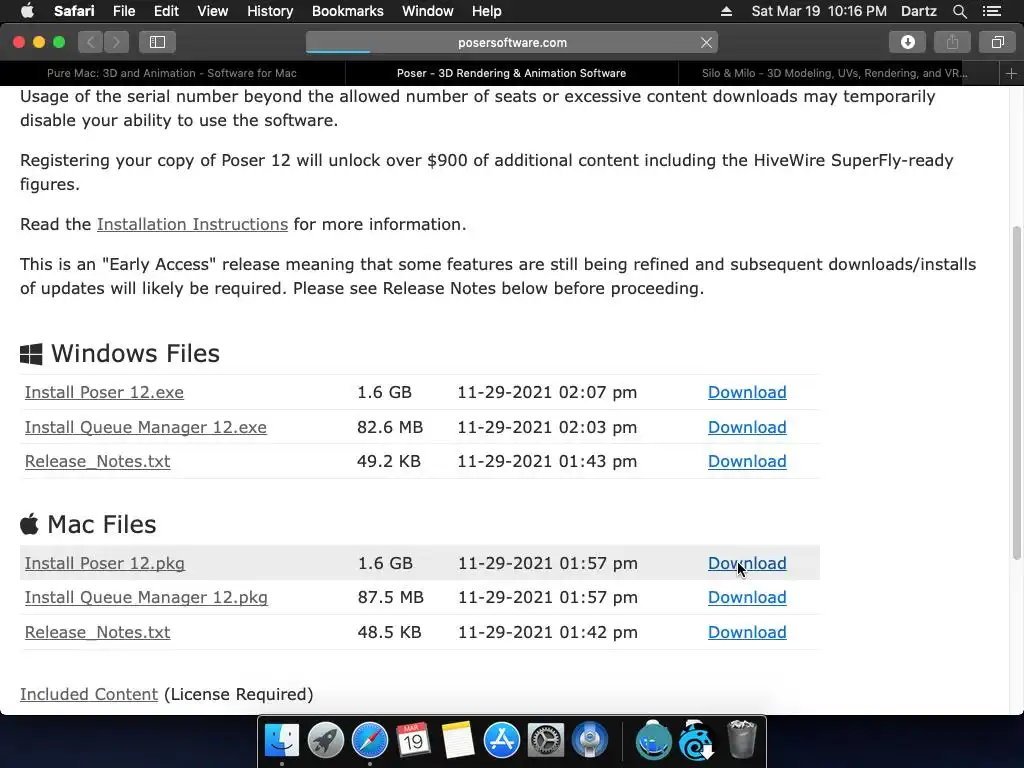
Task: Click the page vertical scrollbar
Action: pyautogui.click(x=1016, y=392)
